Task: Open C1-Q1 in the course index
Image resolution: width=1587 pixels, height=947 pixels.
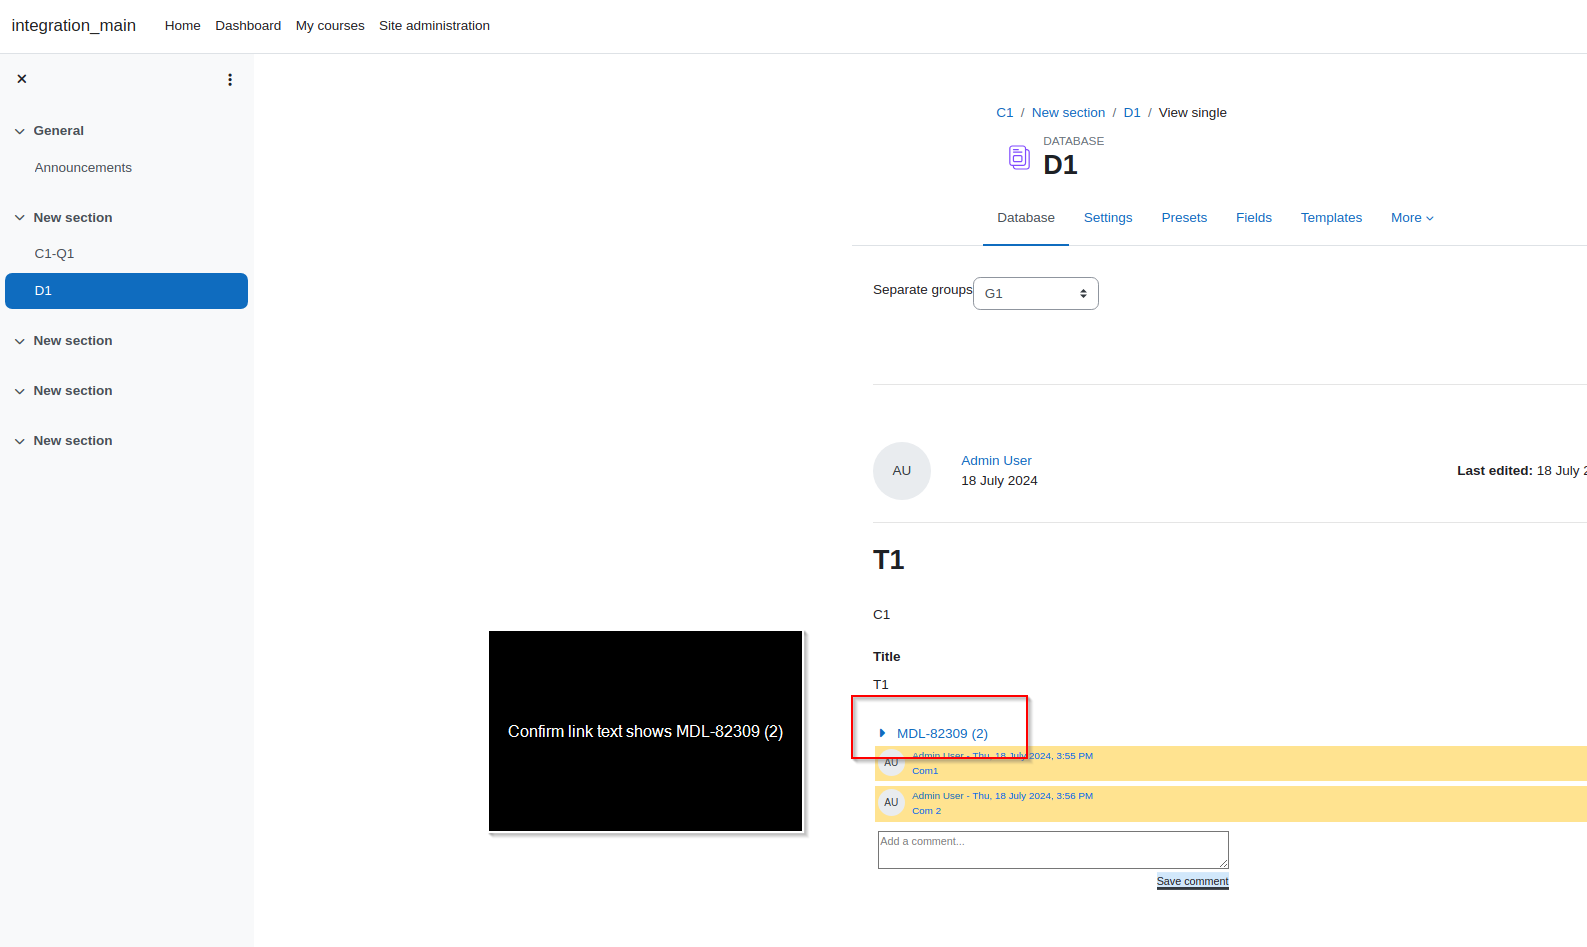Action: point(54,254)
